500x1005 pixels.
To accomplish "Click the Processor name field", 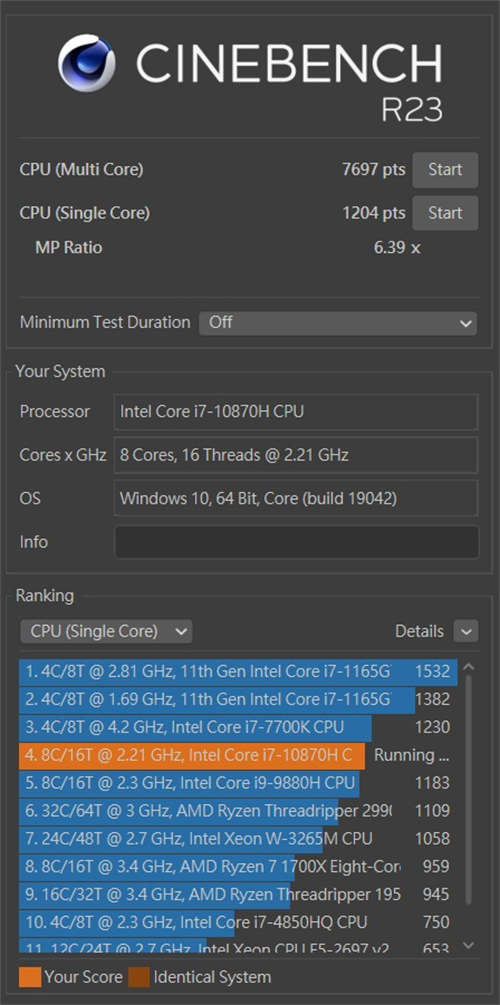I will click(x=296, y=411).
